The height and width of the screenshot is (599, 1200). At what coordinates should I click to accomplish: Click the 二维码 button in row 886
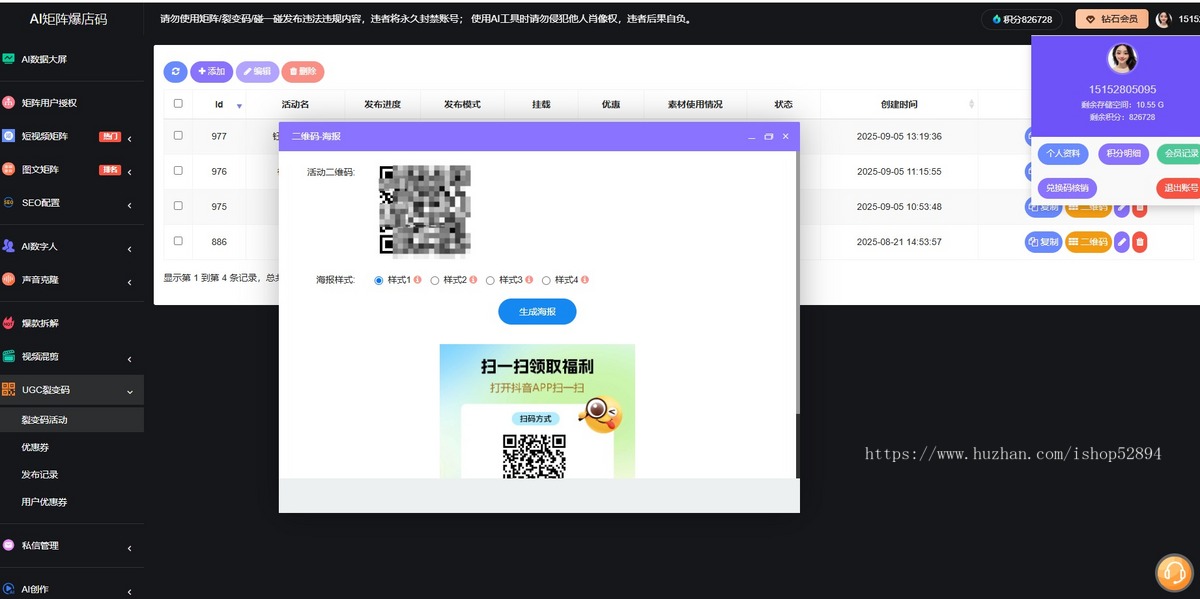1088,242
